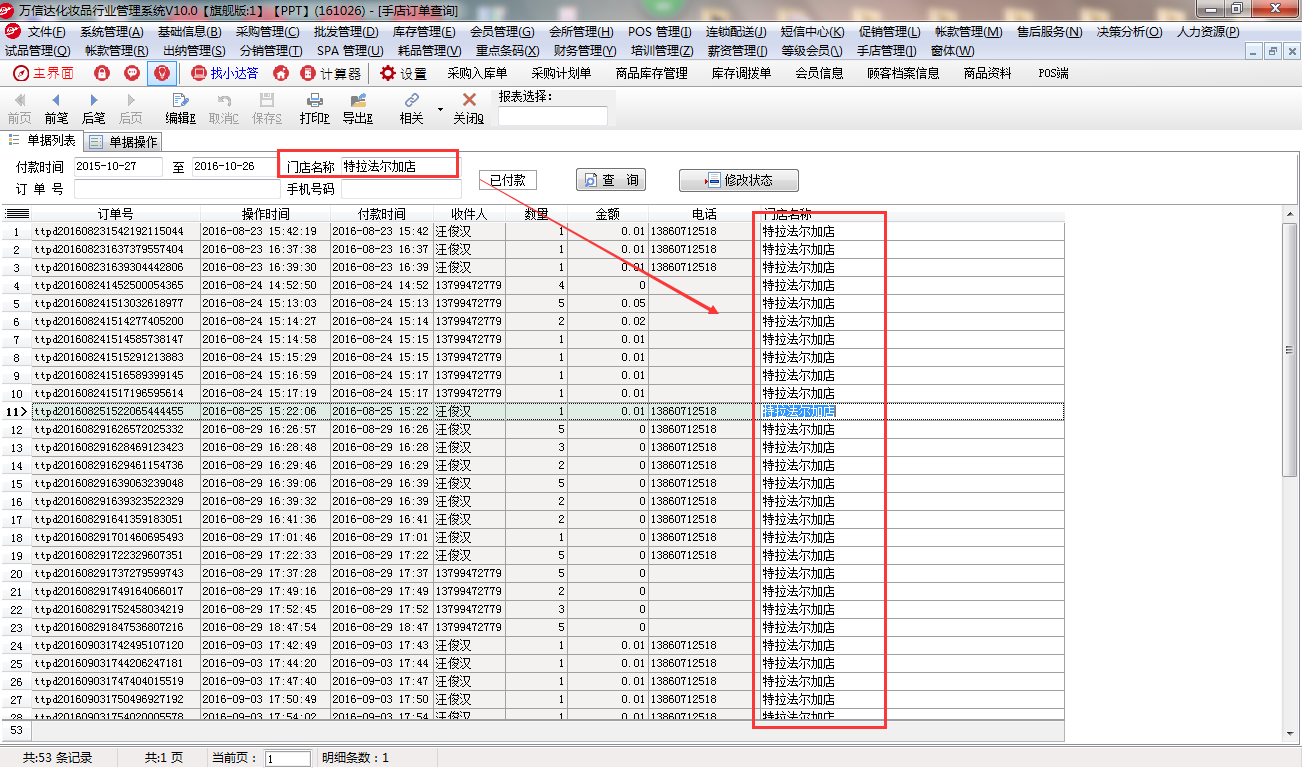Viewport: 1302px width, 768px height.
Task: Switch to the 单据列表 tab
Action: pos(42,141)
